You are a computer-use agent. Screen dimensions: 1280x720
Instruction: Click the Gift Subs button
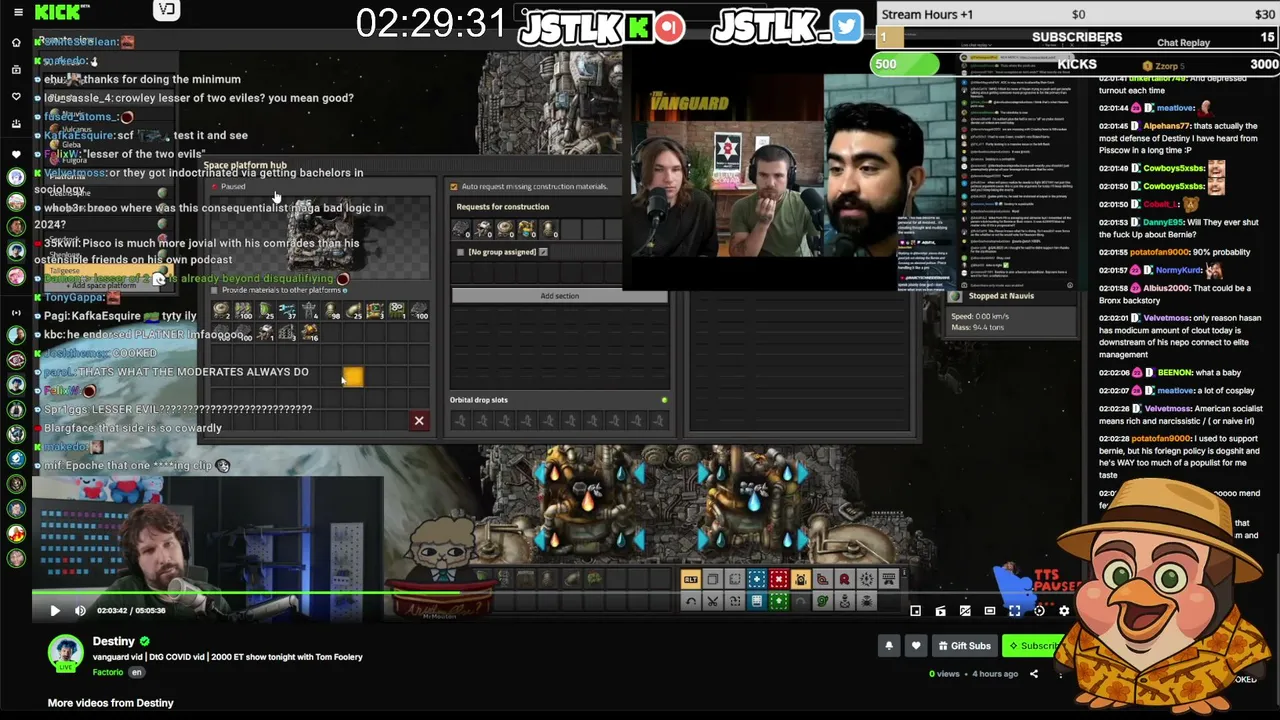pyautogui.click(x=965, y=646)
